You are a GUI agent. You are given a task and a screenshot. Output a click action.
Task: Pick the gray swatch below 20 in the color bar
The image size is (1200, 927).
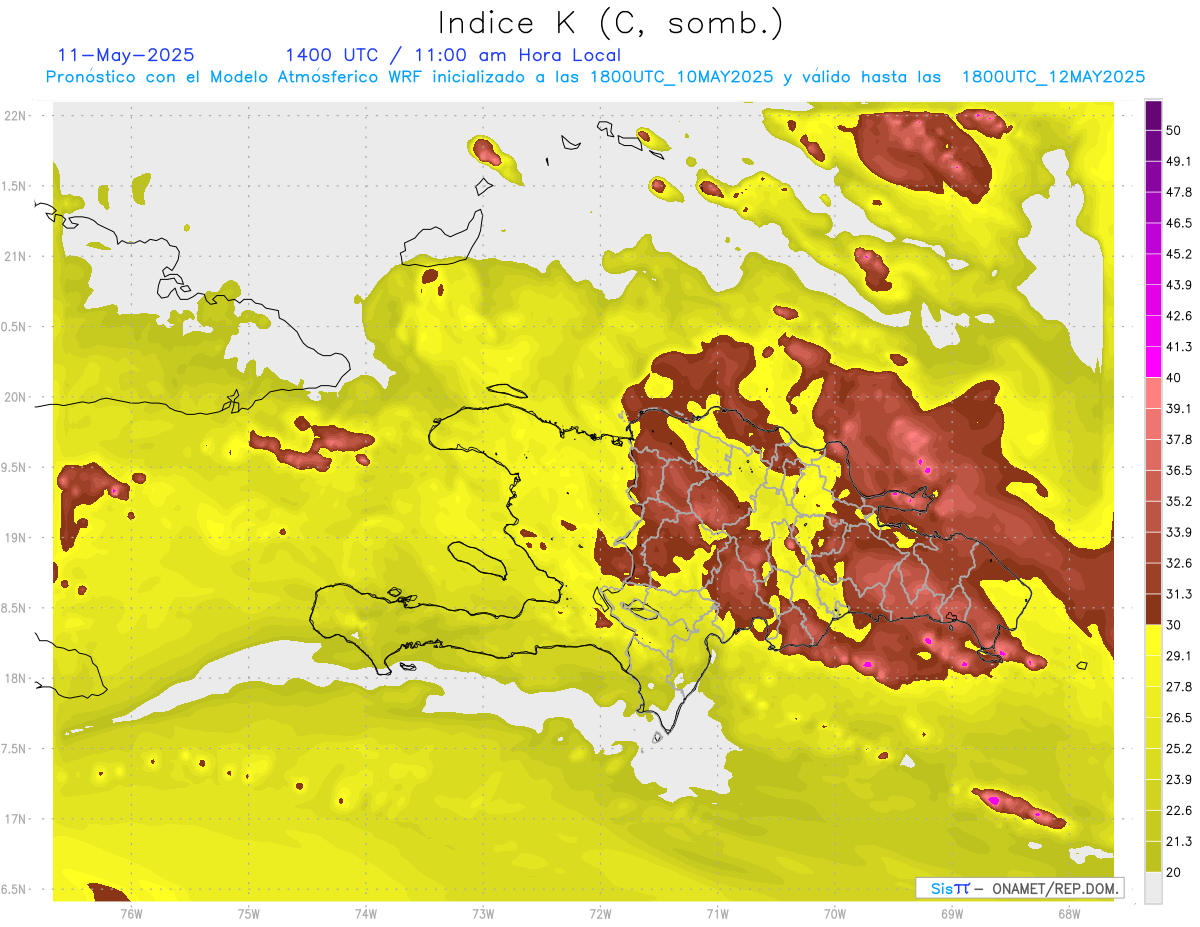click(x=1153, y=888)
